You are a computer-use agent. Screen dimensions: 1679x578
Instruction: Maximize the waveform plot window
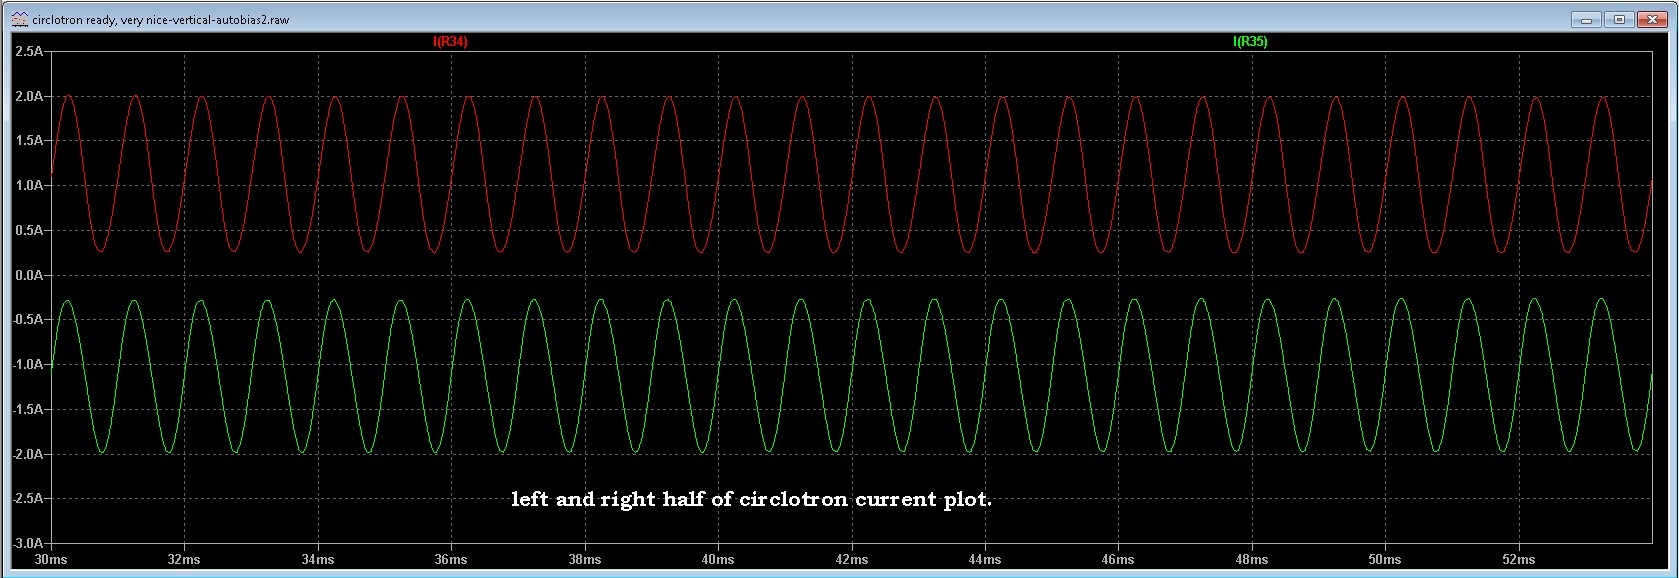[x=1620, y=19]
